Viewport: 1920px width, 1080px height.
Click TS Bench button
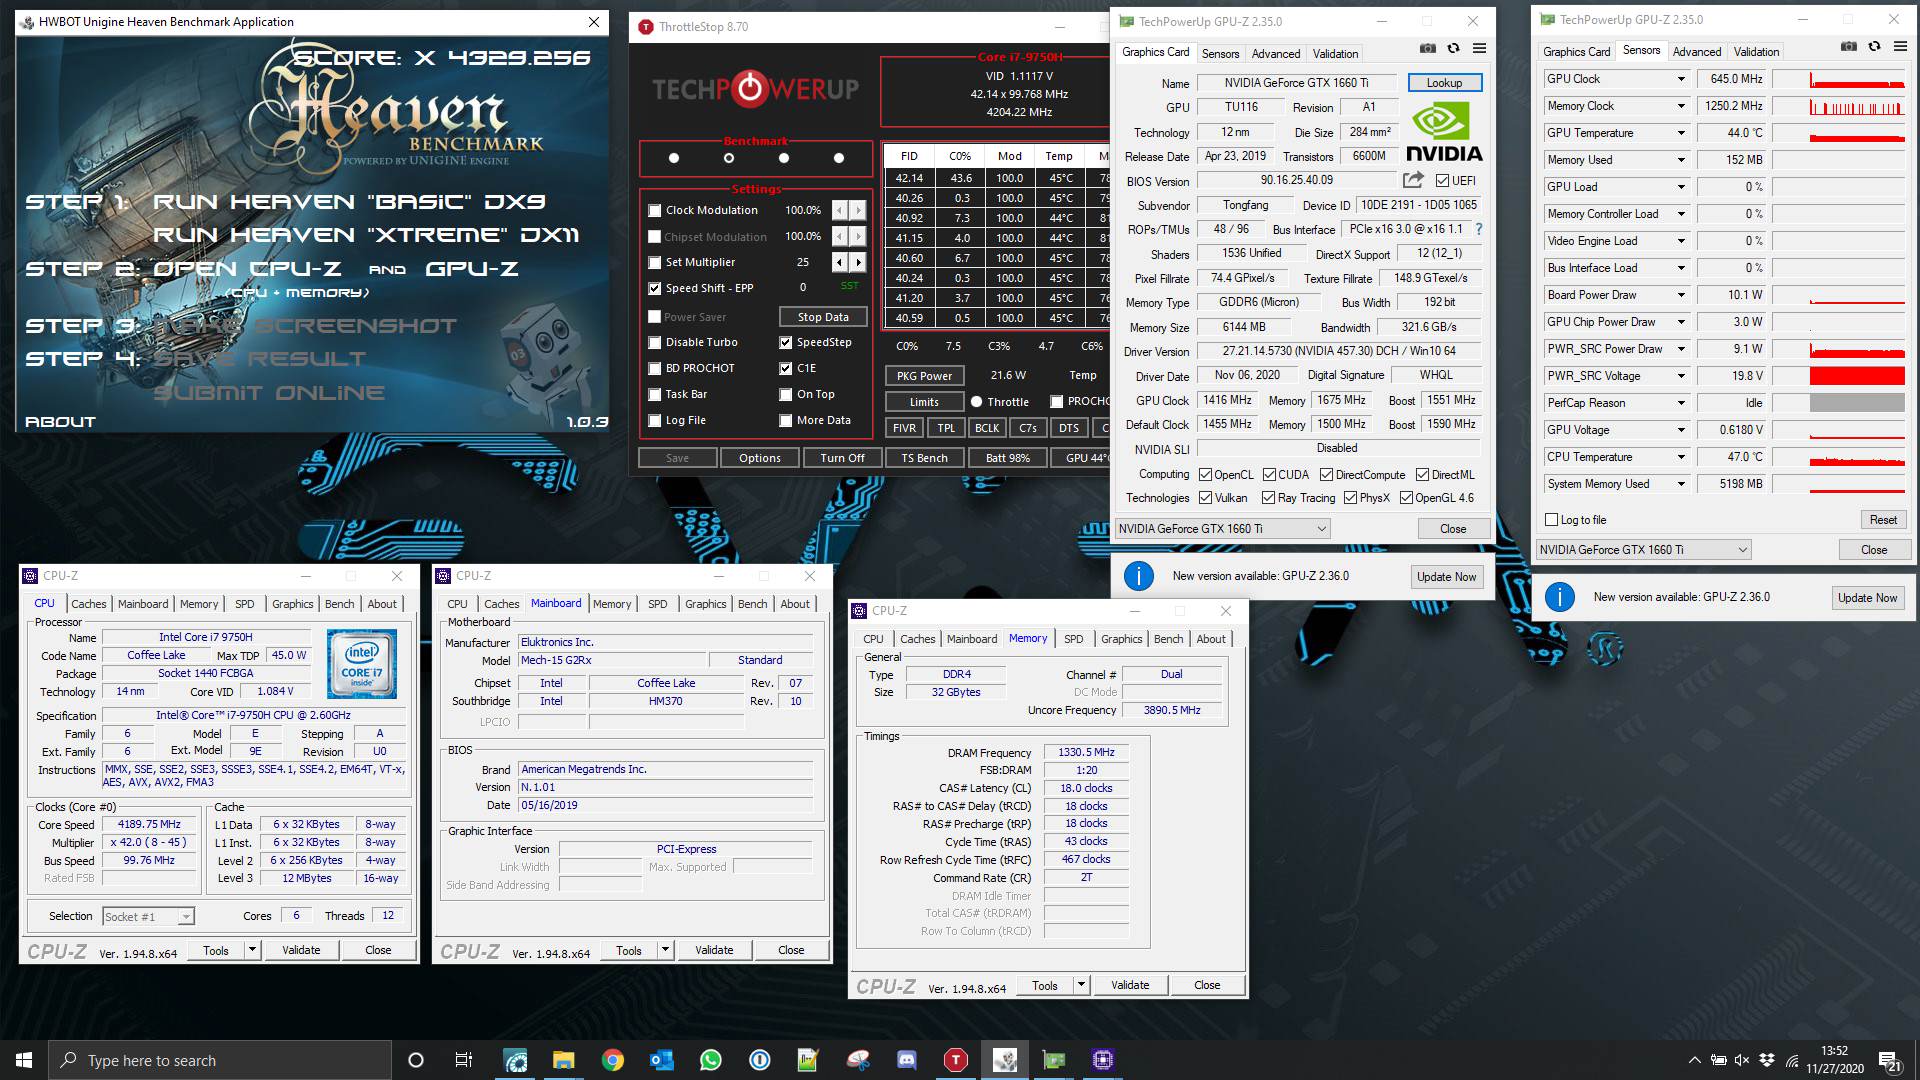[924, 458]
